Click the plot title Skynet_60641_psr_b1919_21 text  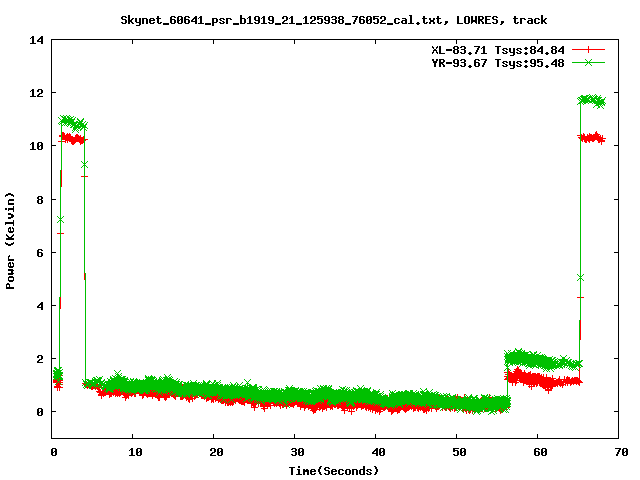[x=333, y=20]
